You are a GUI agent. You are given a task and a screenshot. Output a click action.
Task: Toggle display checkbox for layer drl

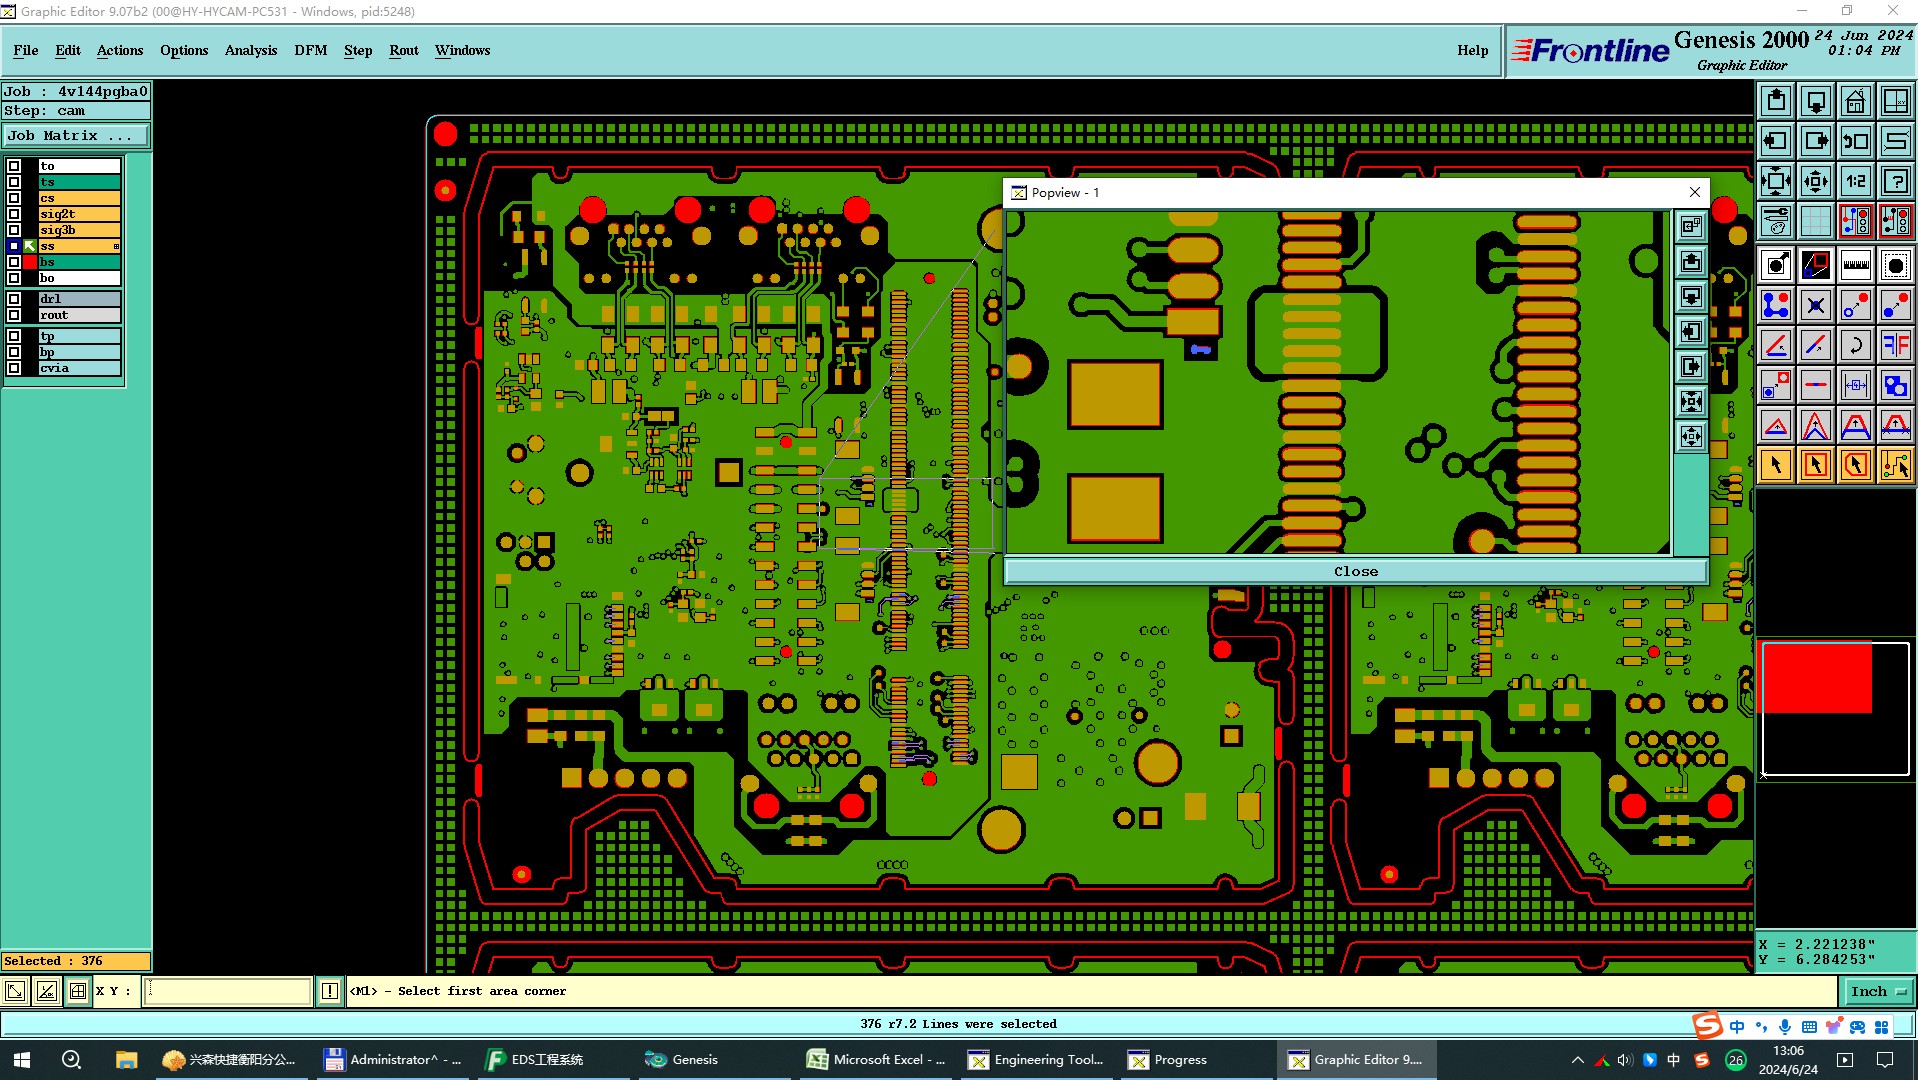point(14,299)
